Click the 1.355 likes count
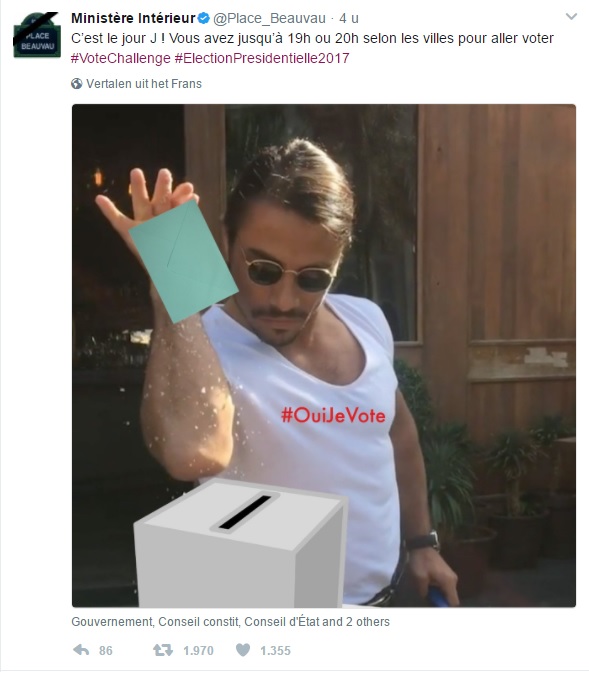589x673 pixels. [x=276, y=651]
